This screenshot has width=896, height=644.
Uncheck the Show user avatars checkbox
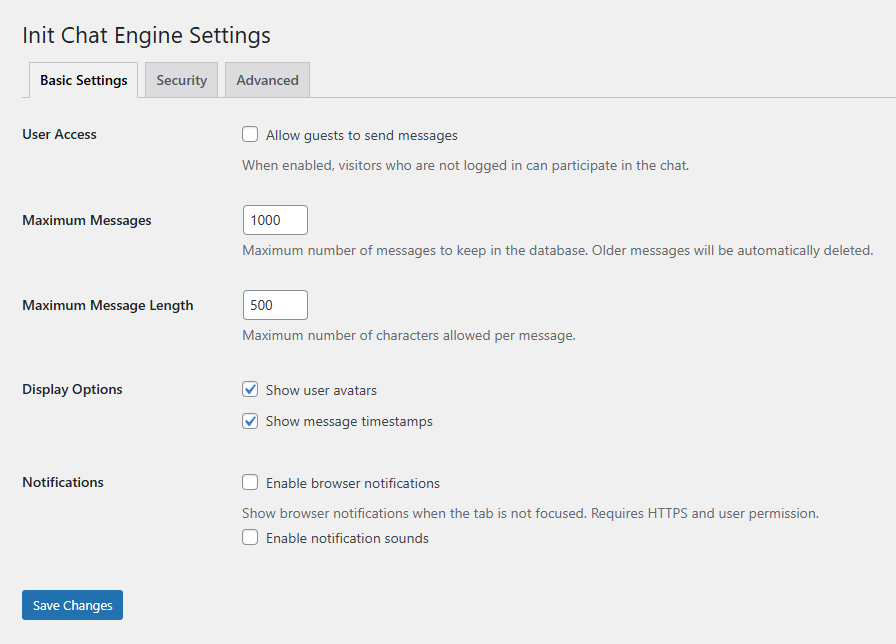pyautogui.click(x=250, y=390)
